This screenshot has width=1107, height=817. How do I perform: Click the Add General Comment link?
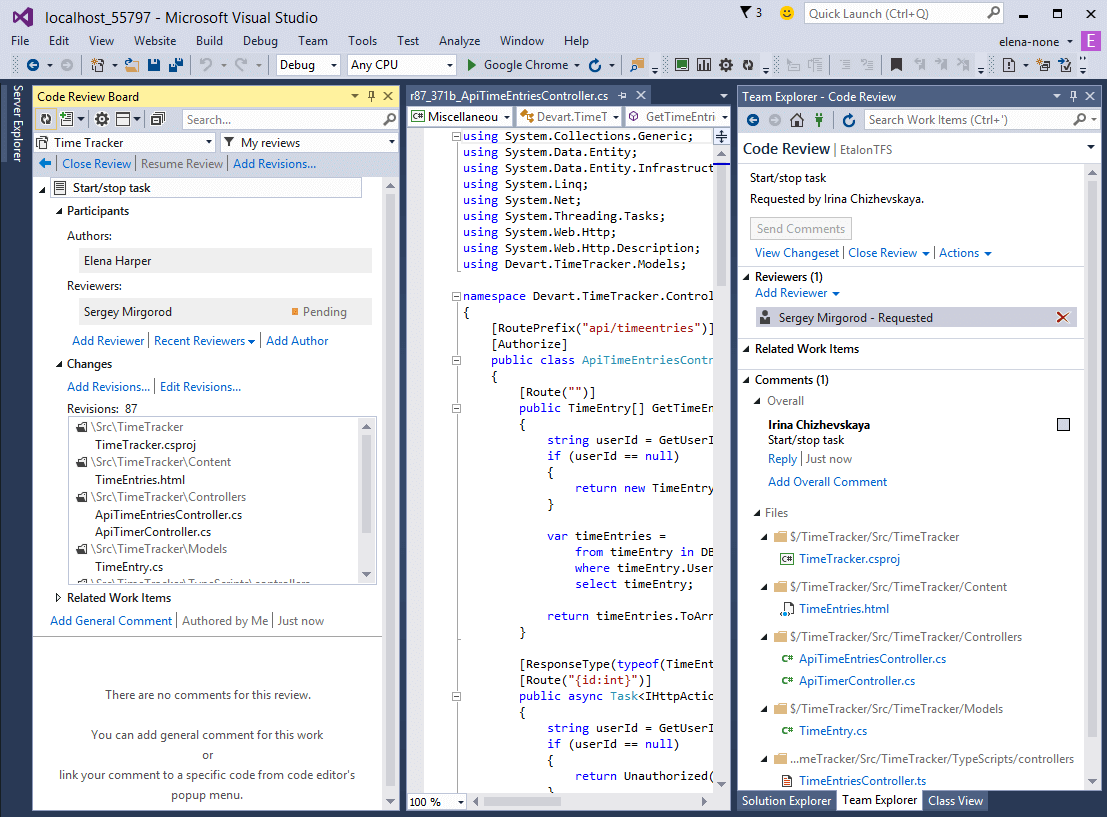click(x=111, y=621)
